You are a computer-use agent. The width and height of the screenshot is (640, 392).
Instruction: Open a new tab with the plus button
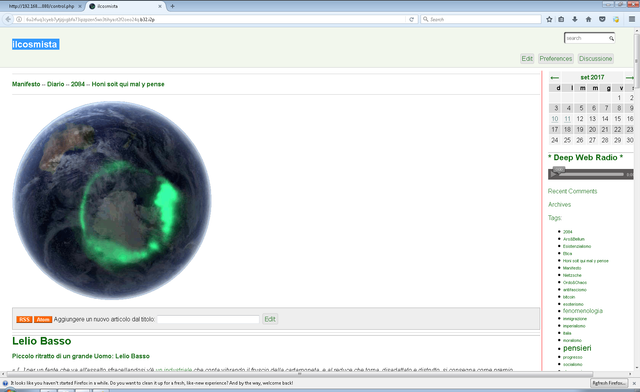point(172,6)
